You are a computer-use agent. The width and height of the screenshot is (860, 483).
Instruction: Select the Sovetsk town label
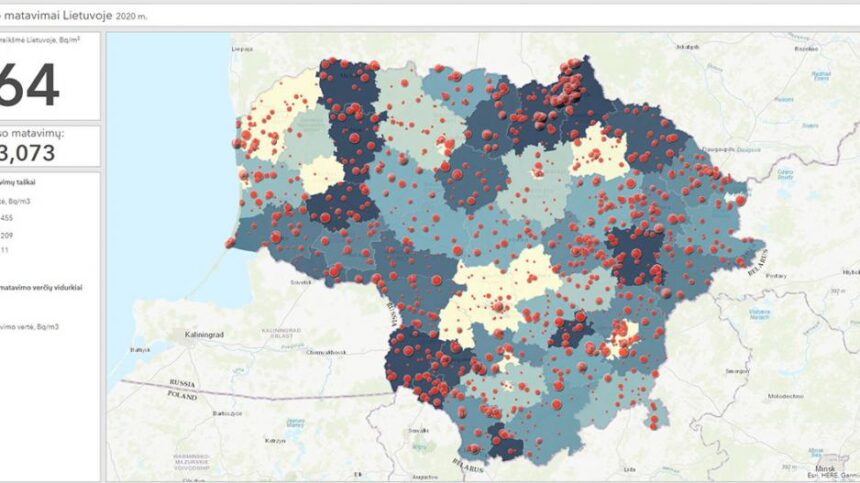pos(300,282)
